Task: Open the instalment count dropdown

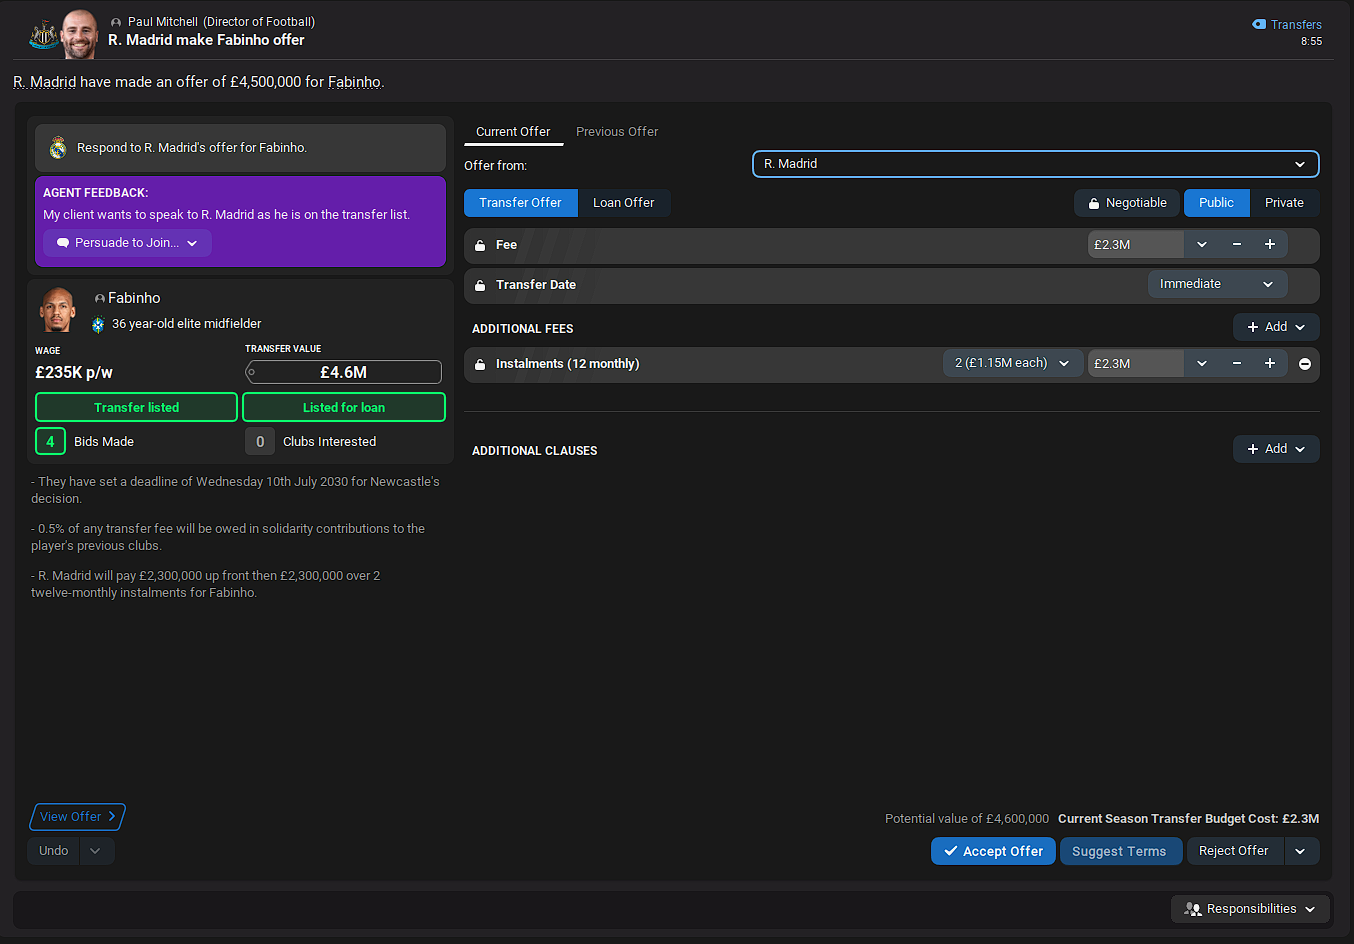Action: [1012, 363]
